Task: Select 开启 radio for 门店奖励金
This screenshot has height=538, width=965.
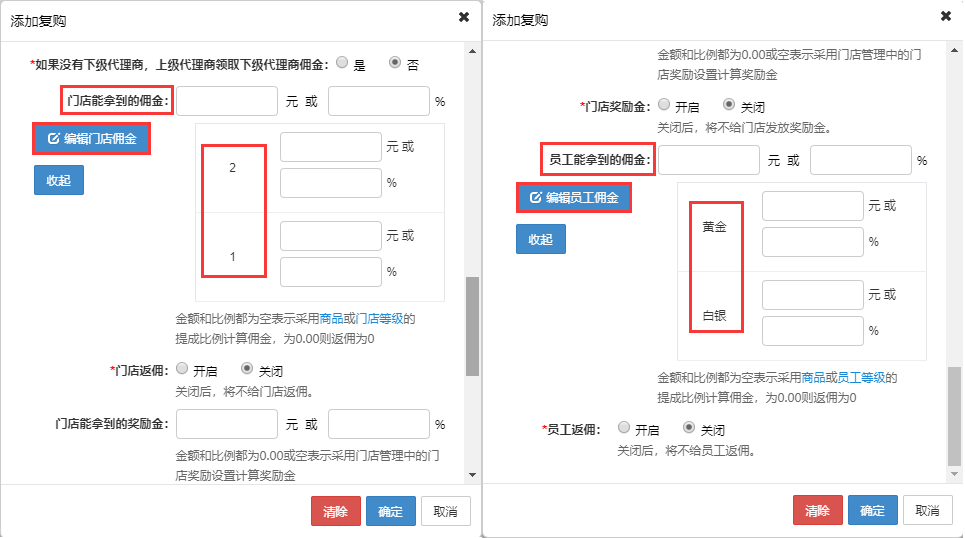Action: click(x=663, y=105)
